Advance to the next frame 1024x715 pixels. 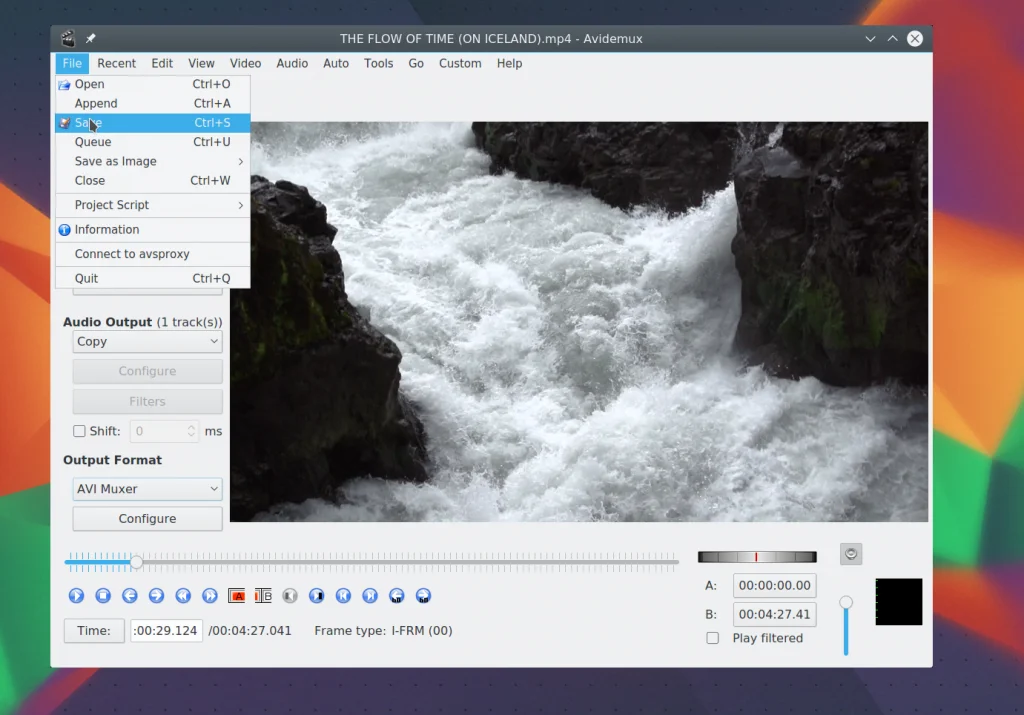[156, 596]
